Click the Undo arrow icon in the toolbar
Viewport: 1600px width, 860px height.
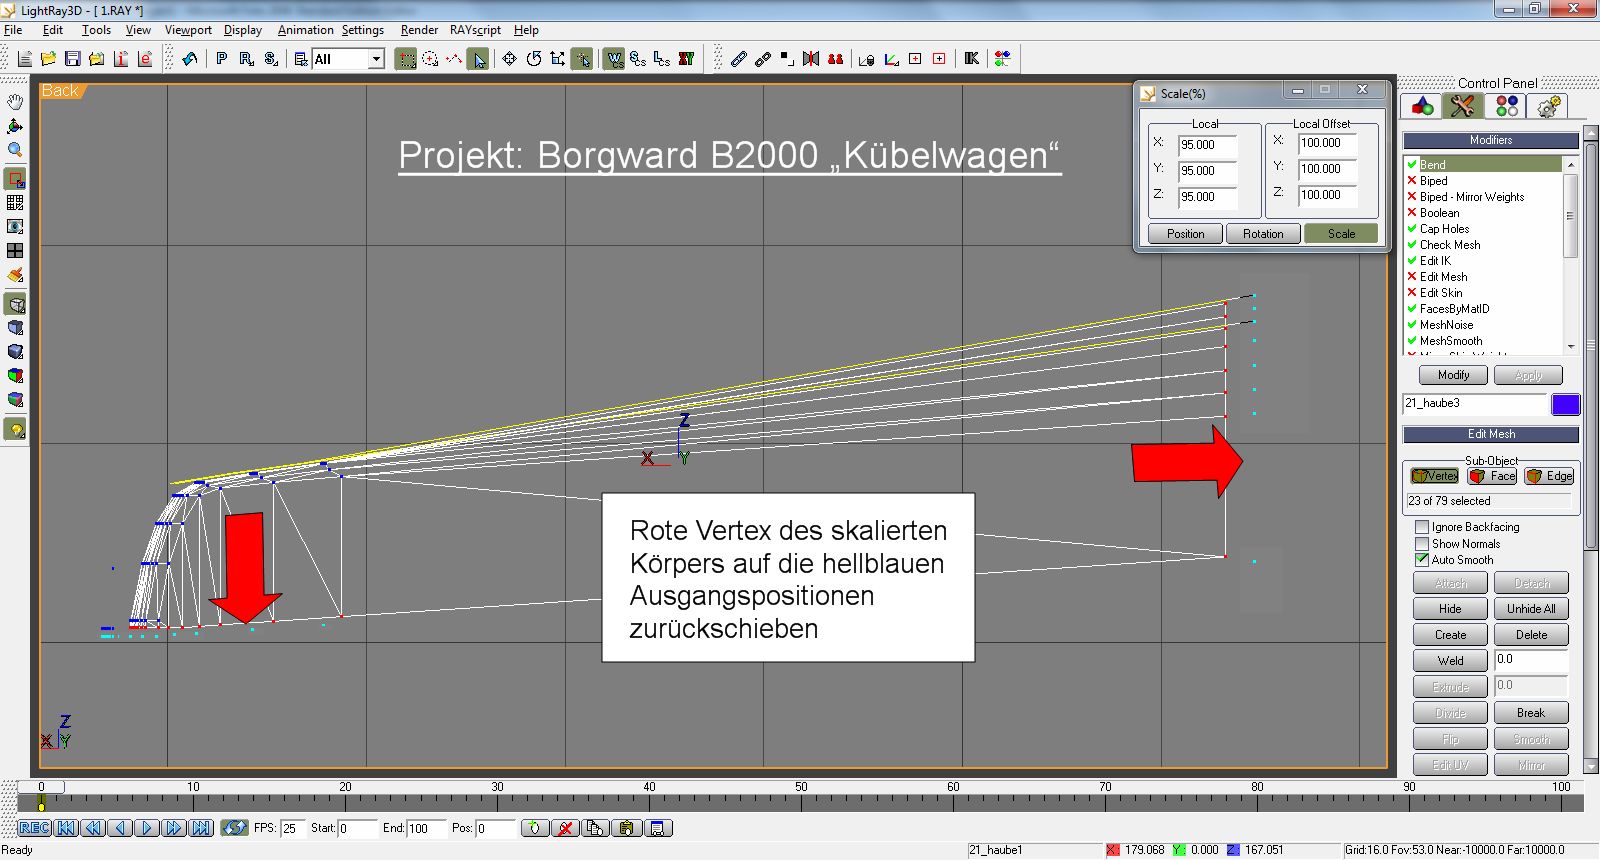[189, 59]
